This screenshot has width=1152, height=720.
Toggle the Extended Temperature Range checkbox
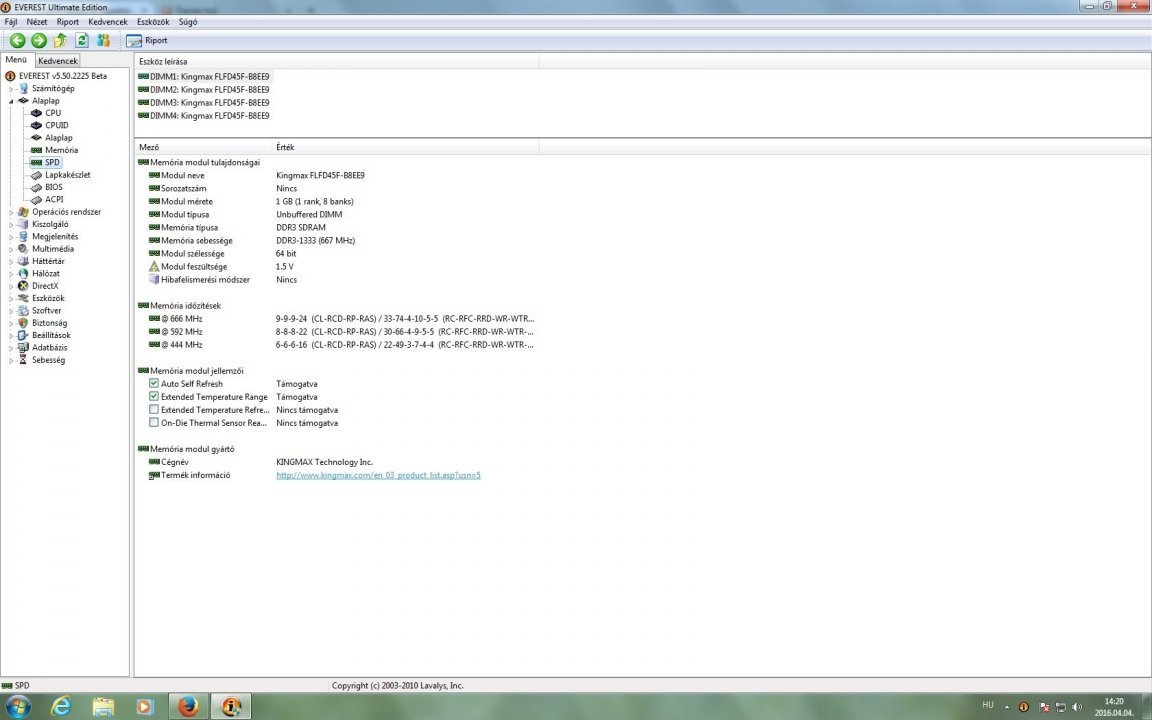pyautogui.click(x=154, y=396)
